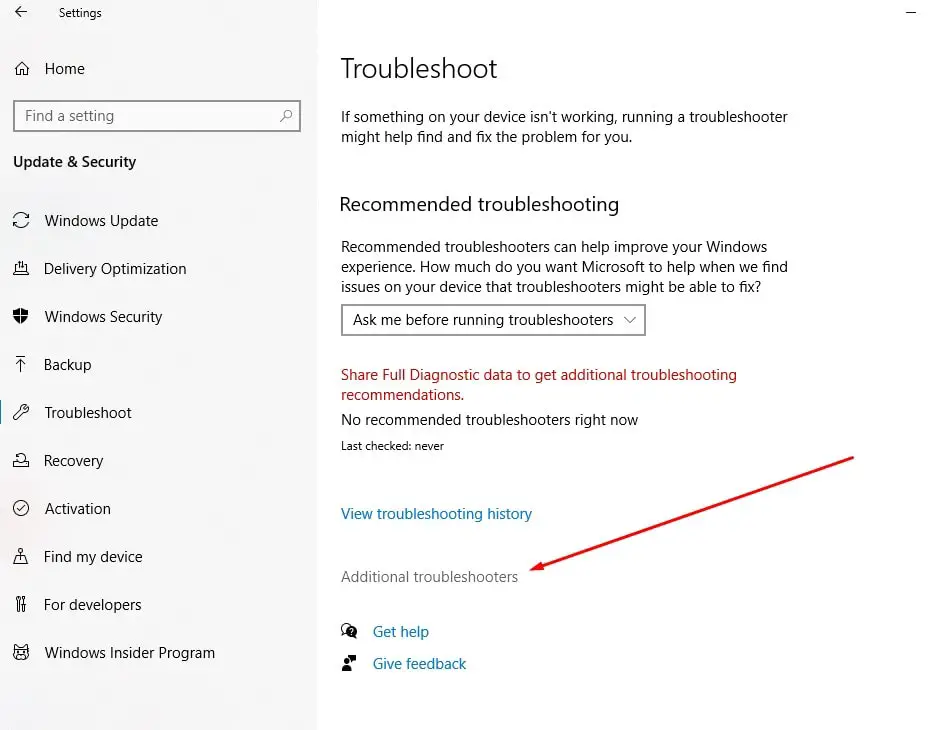Open Windows Update settings page

click(x=101, y=221)
